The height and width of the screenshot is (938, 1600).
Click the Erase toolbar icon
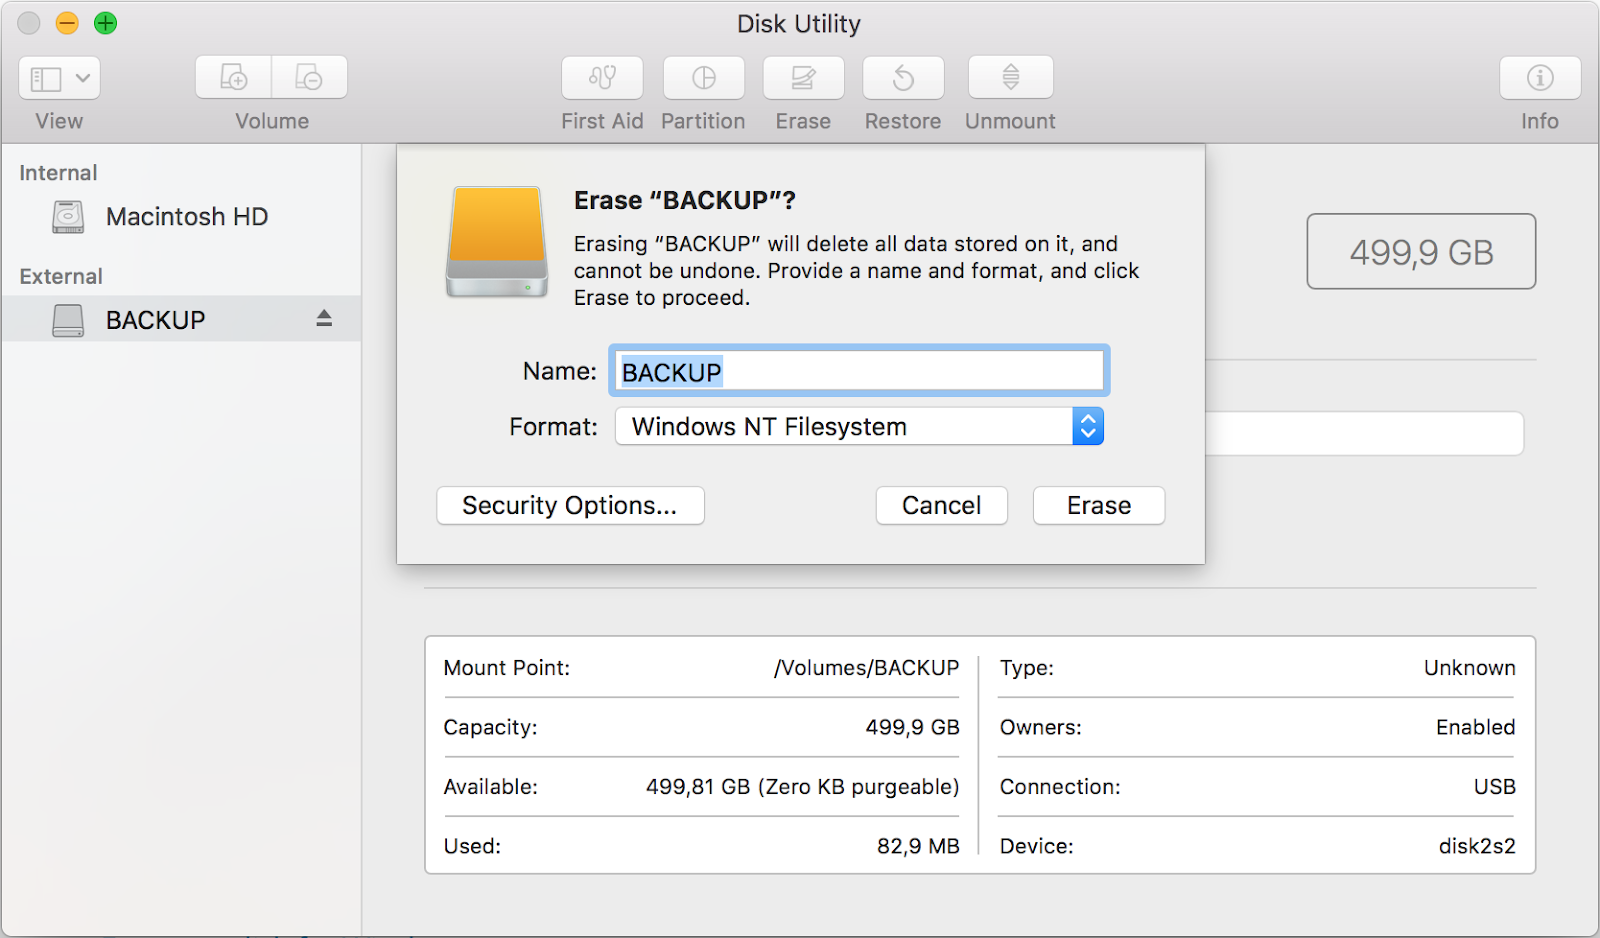coord(804,78)
